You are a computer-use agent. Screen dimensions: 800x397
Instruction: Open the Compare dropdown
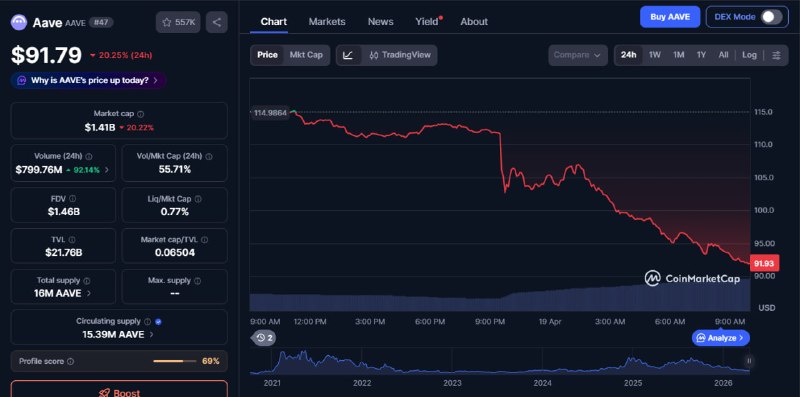click(578, 55)
